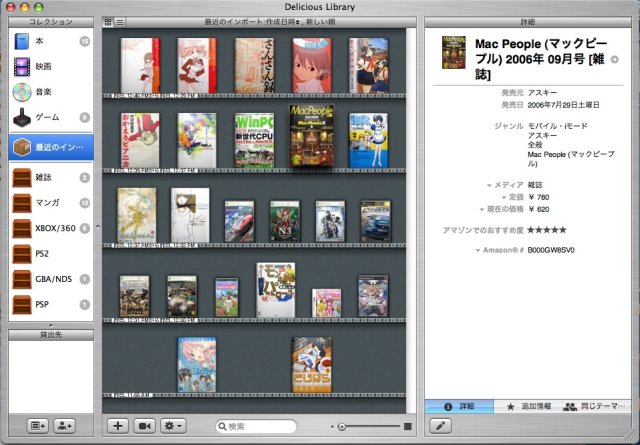Open the PS2 shelf
The image size is (640, 445).
(51, 254)
